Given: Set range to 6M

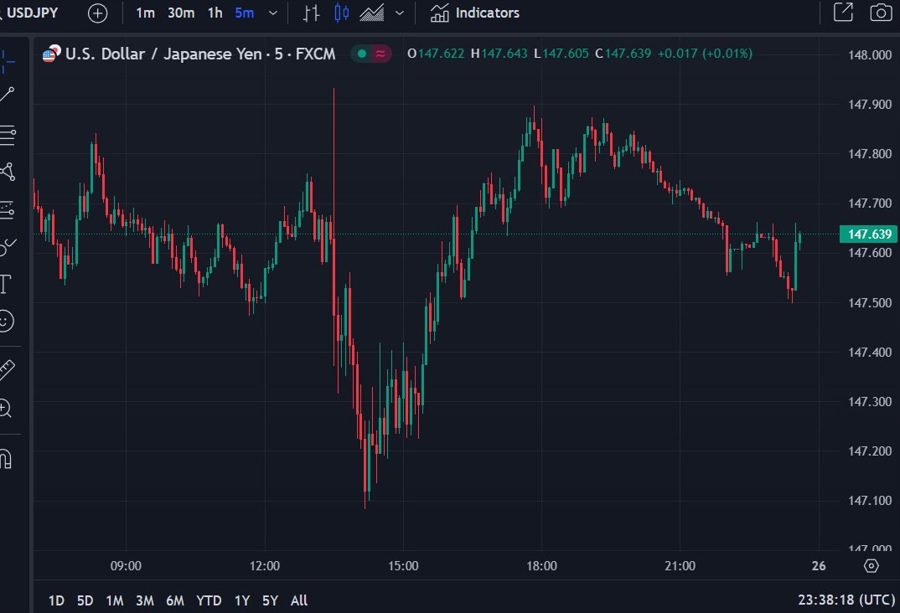Looking at the screenshot, I should (x=175, y=600).
